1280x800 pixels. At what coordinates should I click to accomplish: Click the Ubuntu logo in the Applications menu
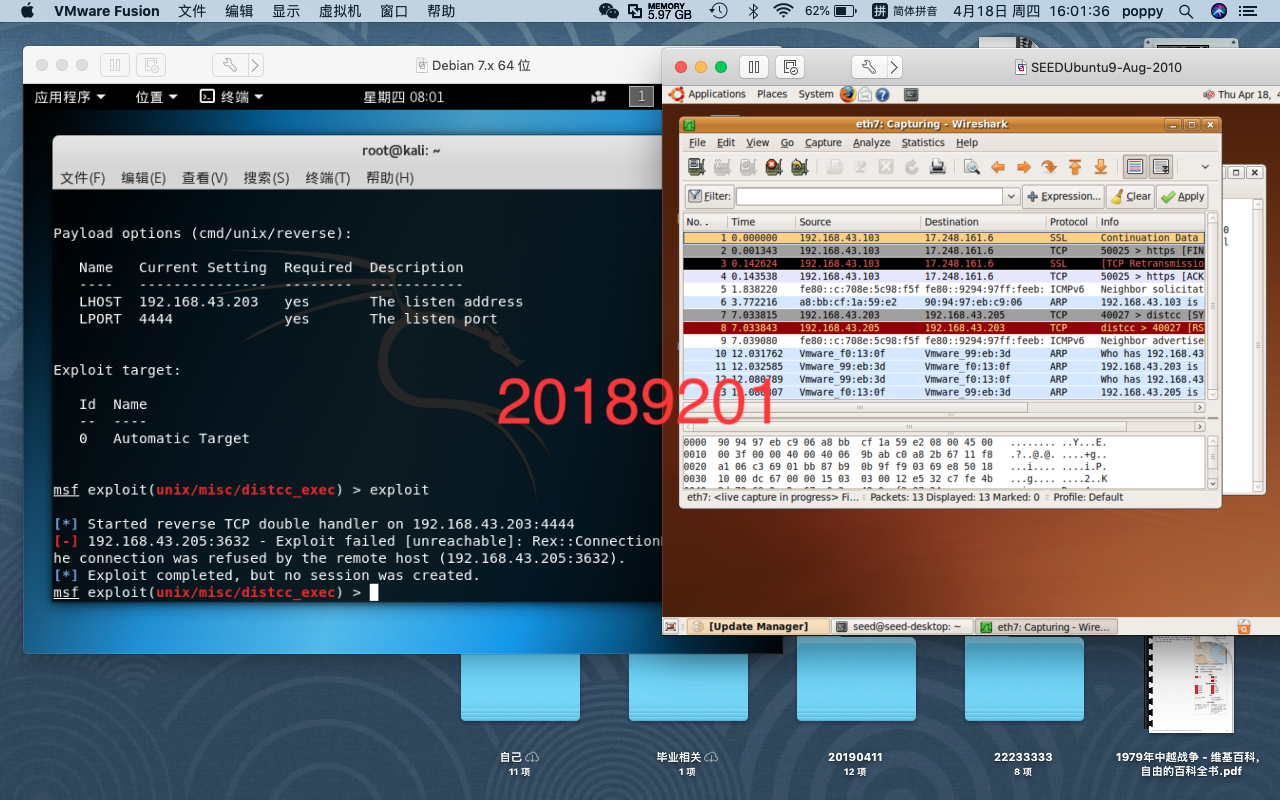[x=677, y=94]
